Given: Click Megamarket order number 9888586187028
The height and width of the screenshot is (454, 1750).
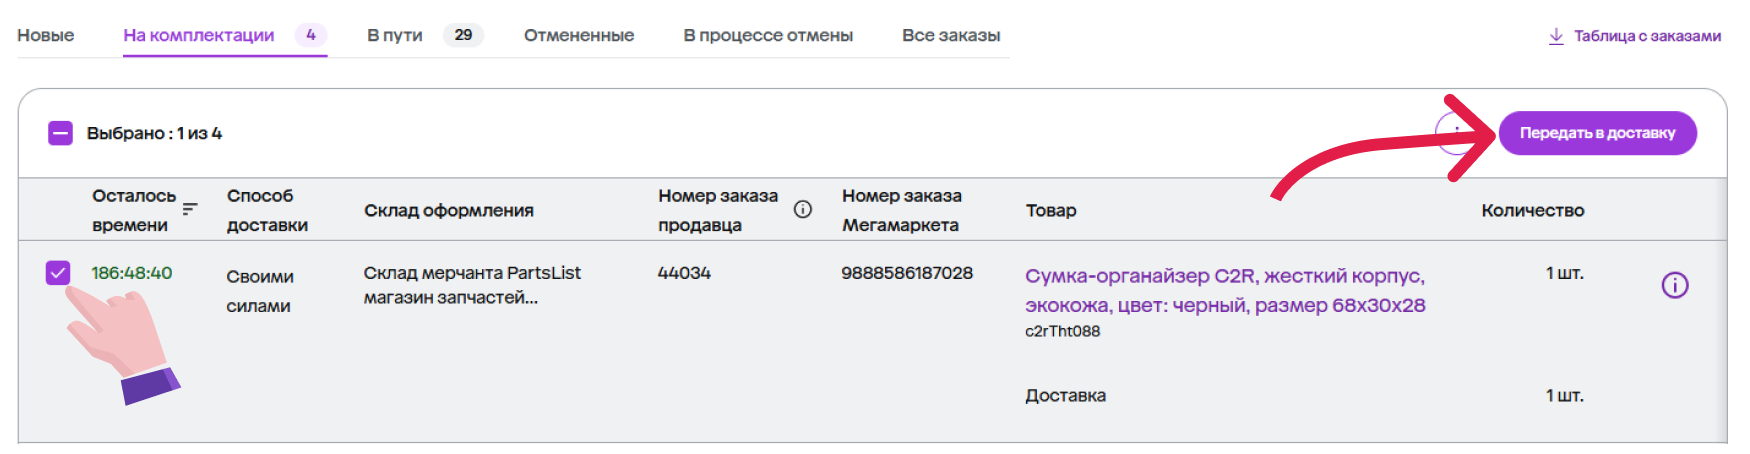Looking at the screenshot, I should click(x=907, y=273).
